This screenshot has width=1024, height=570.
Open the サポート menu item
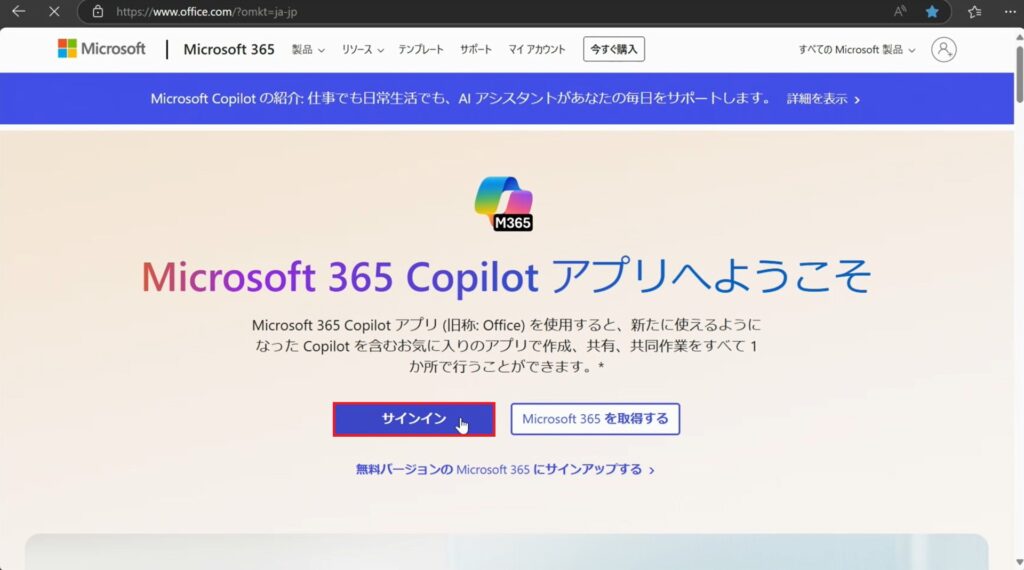[x=475, y=50]
